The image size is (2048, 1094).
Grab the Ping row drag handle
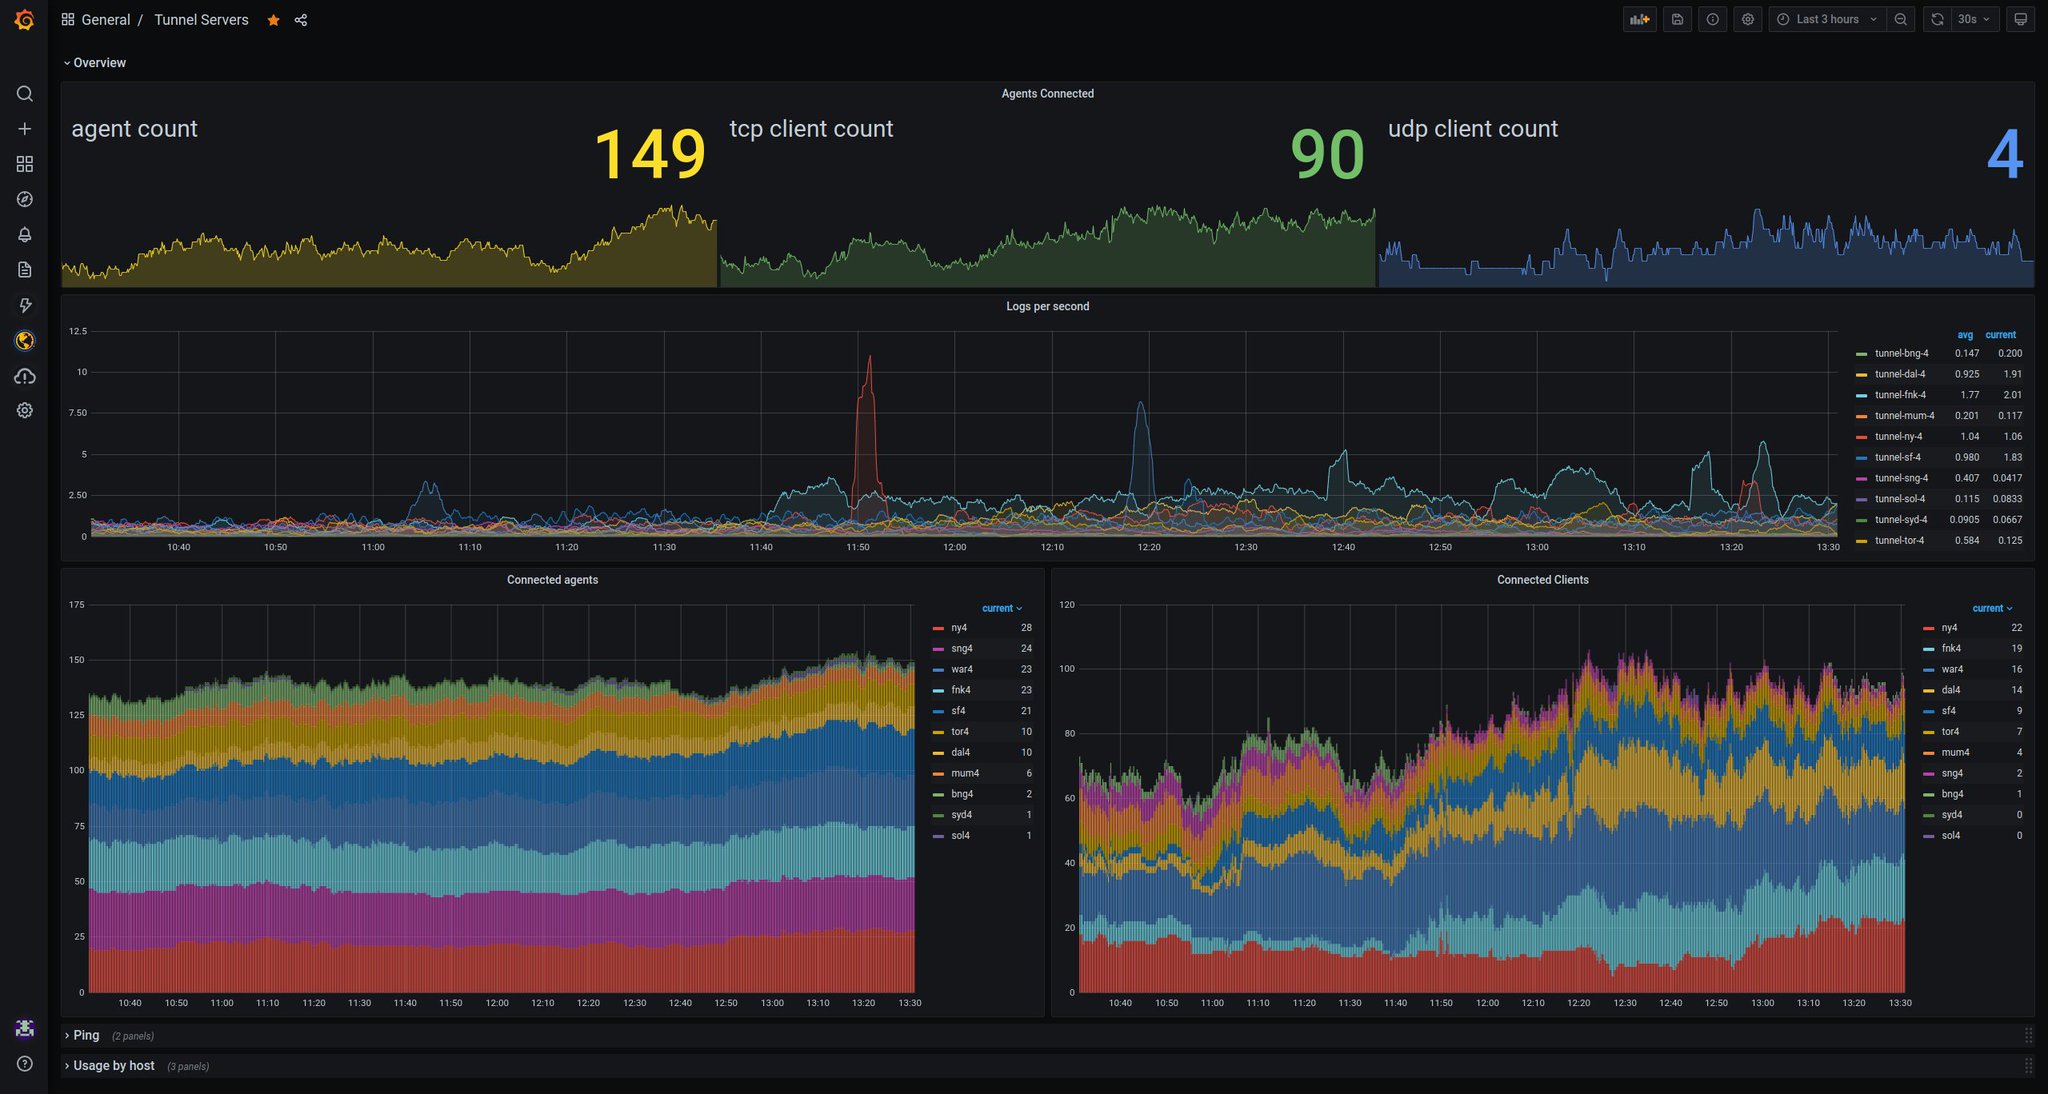[x=2028, y=1035]
